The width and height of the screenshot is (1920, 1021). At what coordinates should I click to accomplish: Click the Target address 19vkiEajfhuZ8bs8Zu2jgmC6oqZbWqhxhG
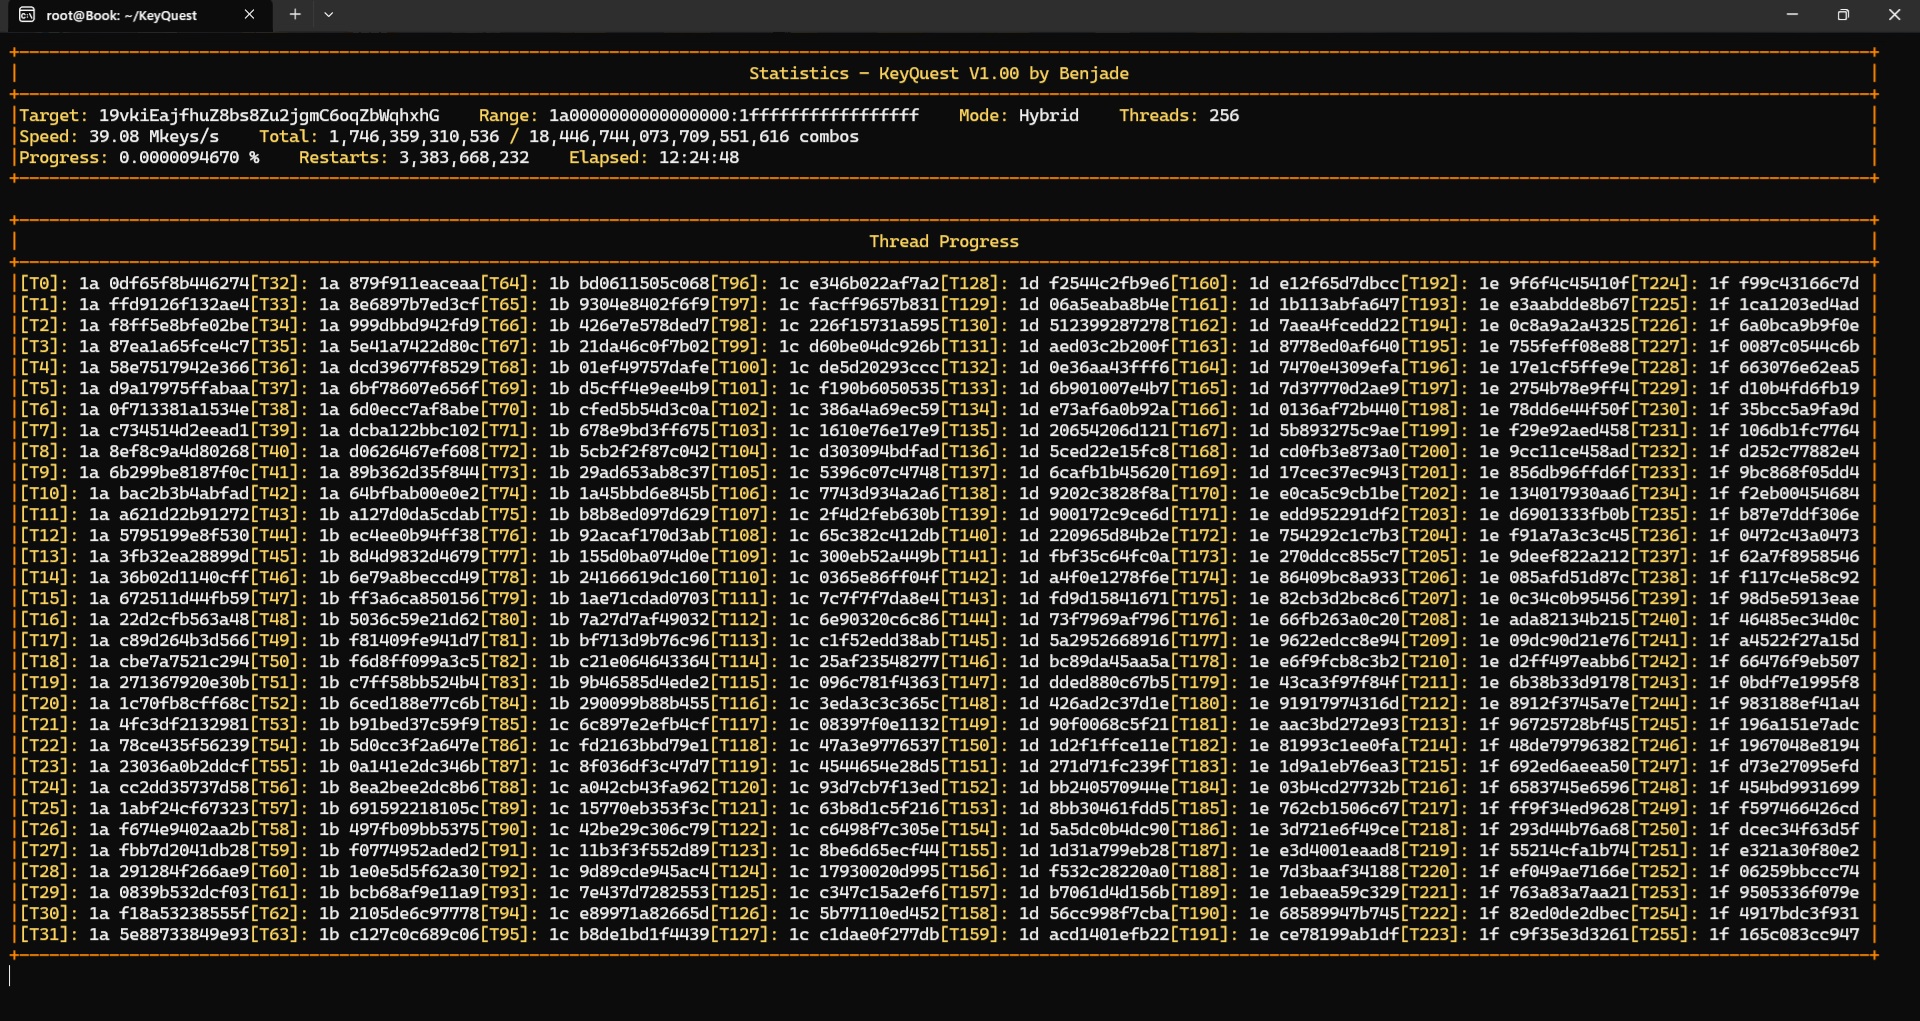pyautogui.click(x=268, y=116)
